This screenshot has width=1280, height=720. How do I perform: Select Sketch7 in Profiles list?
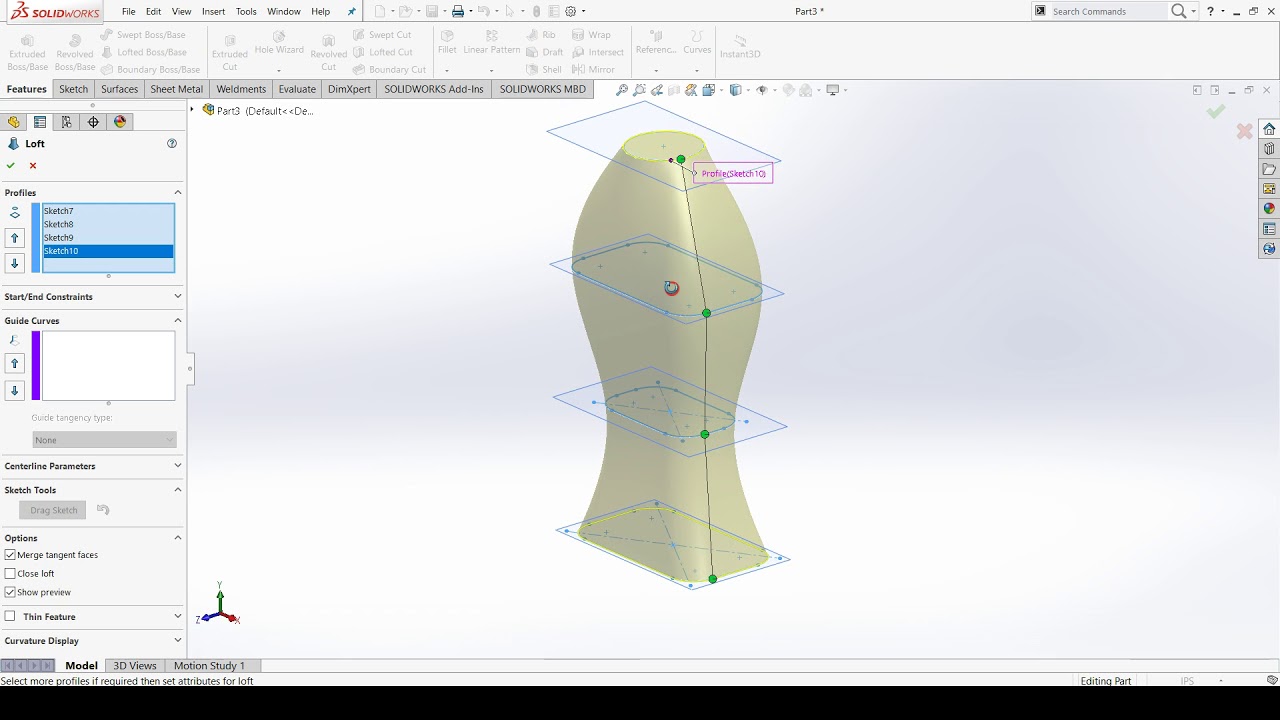point(108,211)
